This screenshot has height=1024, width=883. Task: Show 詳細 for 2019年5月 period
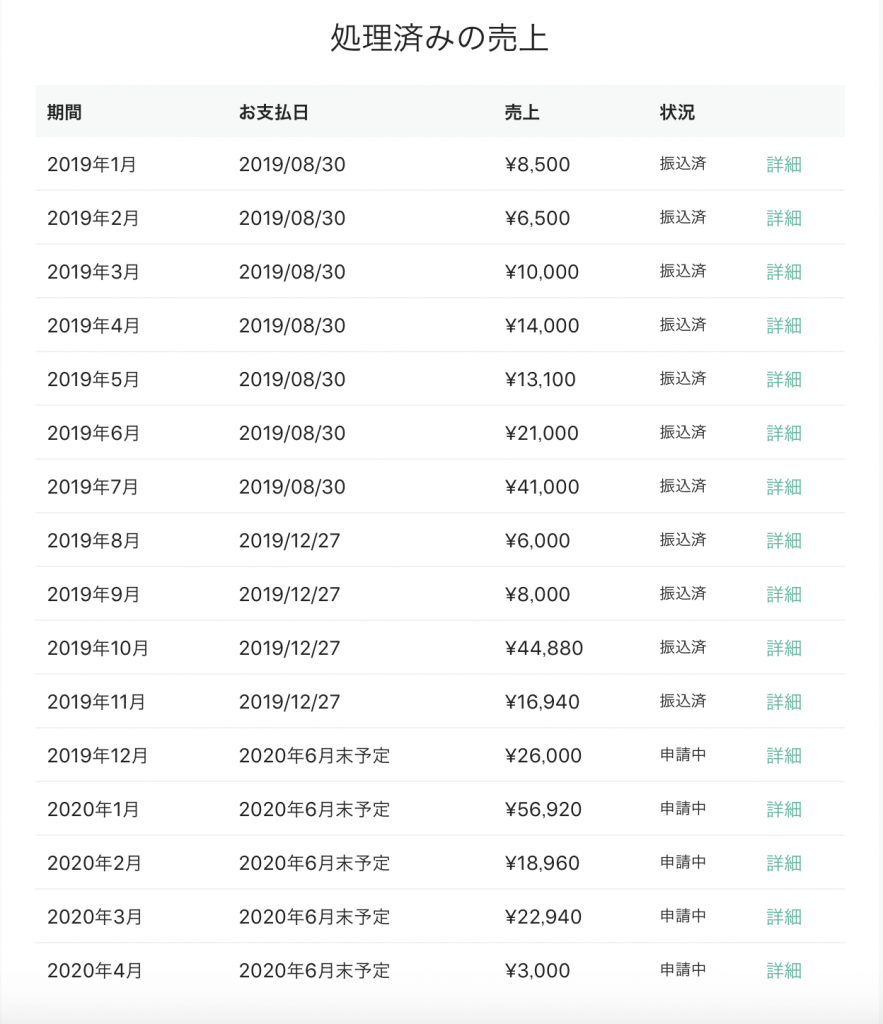(784, 380)
